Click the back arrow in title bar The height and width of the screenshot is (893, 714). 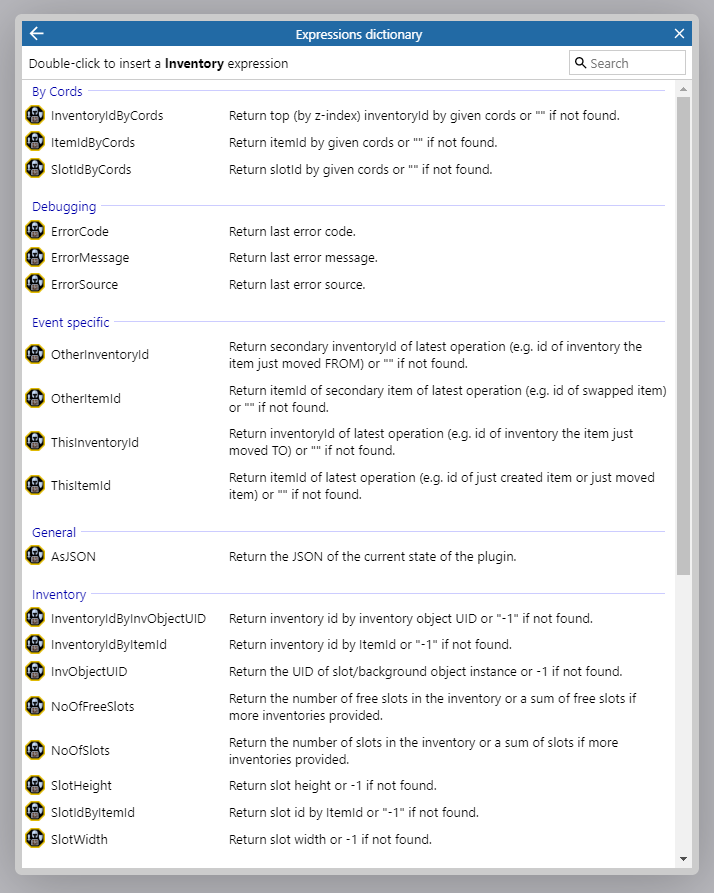[x=37, y=34]
